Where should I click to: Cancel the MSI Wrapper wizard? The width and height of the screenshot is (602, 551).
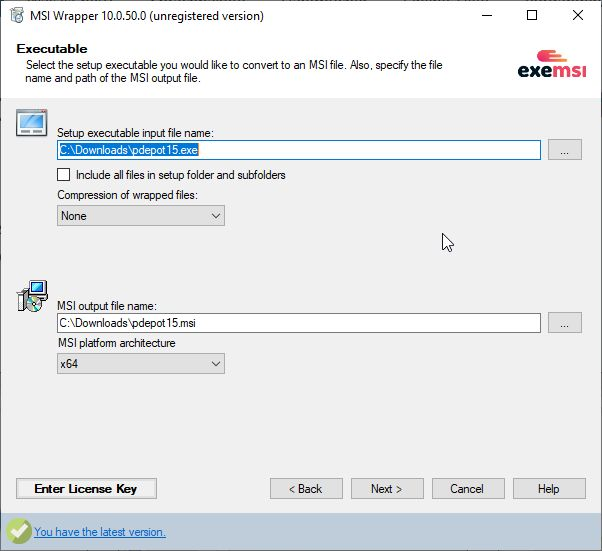(468, 488)
